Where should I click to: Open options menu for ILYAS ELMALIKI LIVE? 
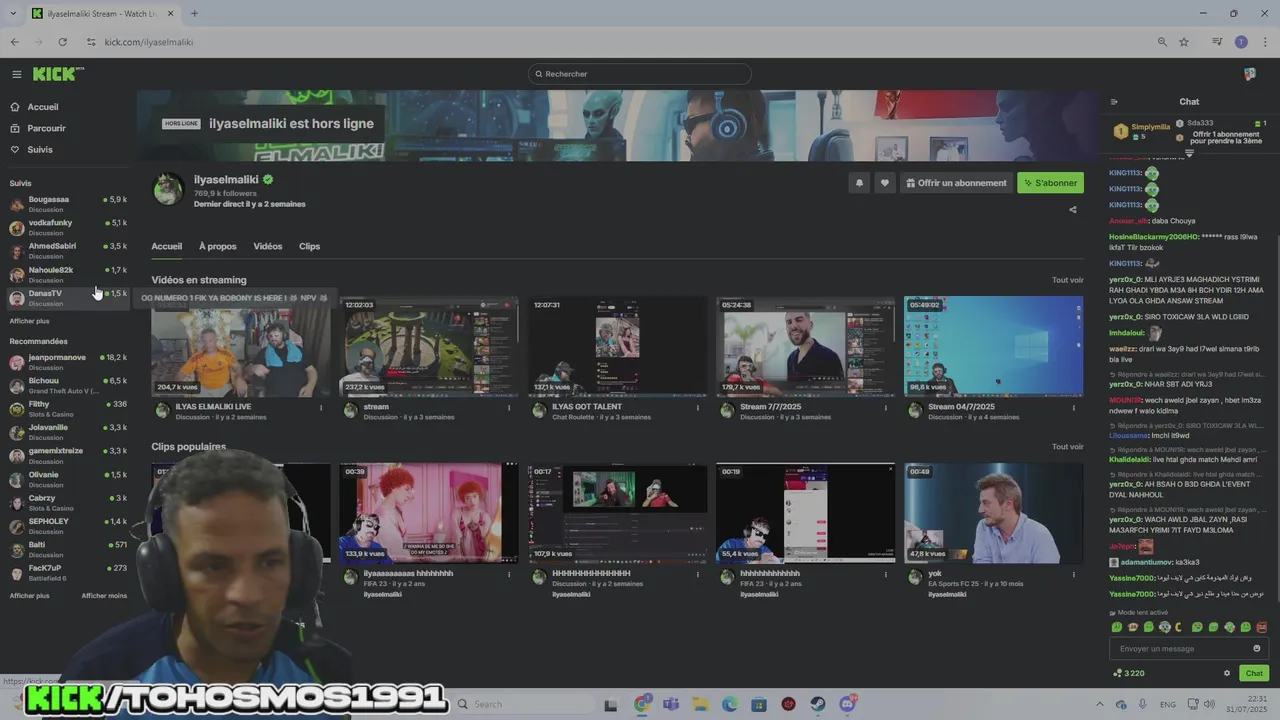click(321, 407)
